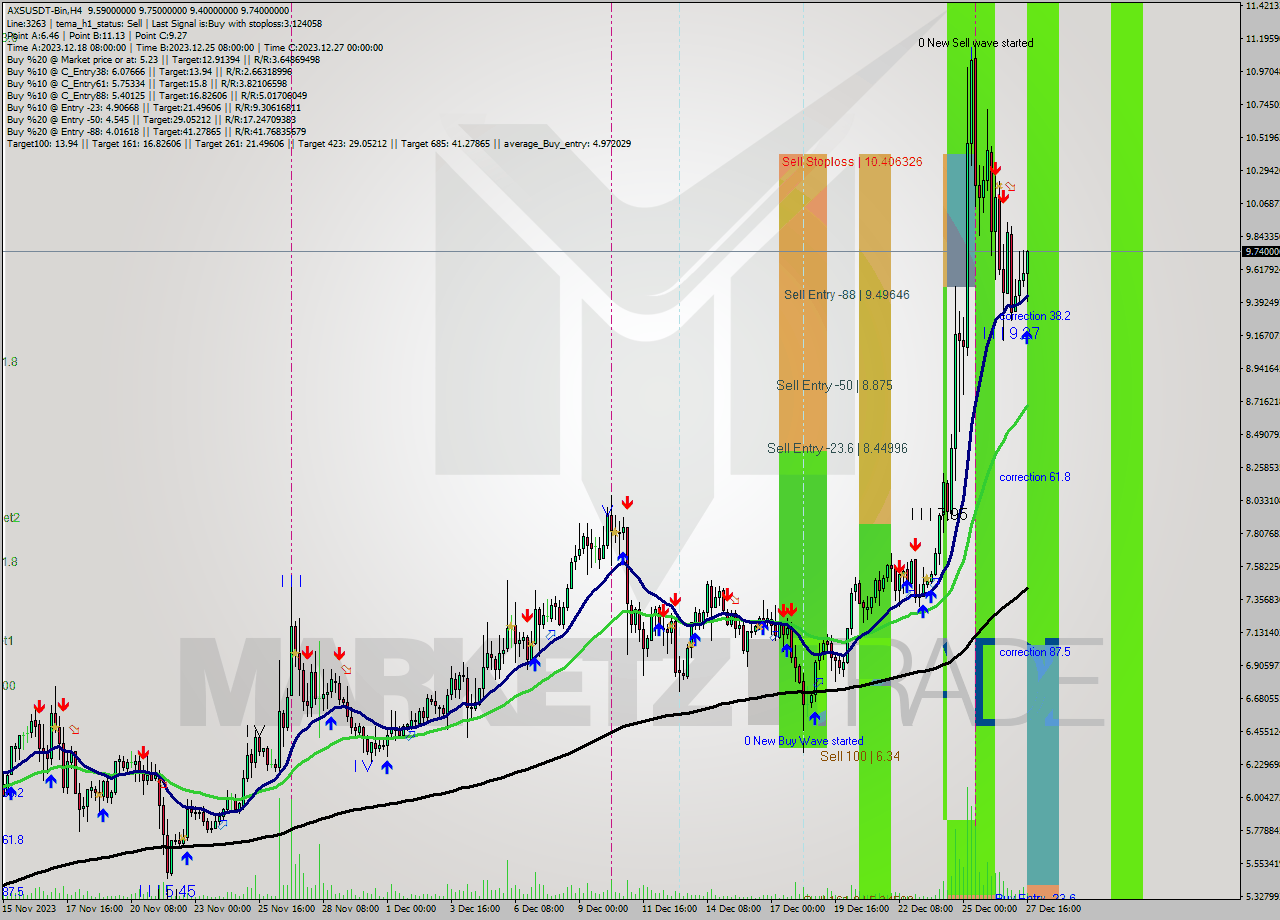
Task: Click the '11 Dec 16:00' date axis label
Action: click(669, 909)
